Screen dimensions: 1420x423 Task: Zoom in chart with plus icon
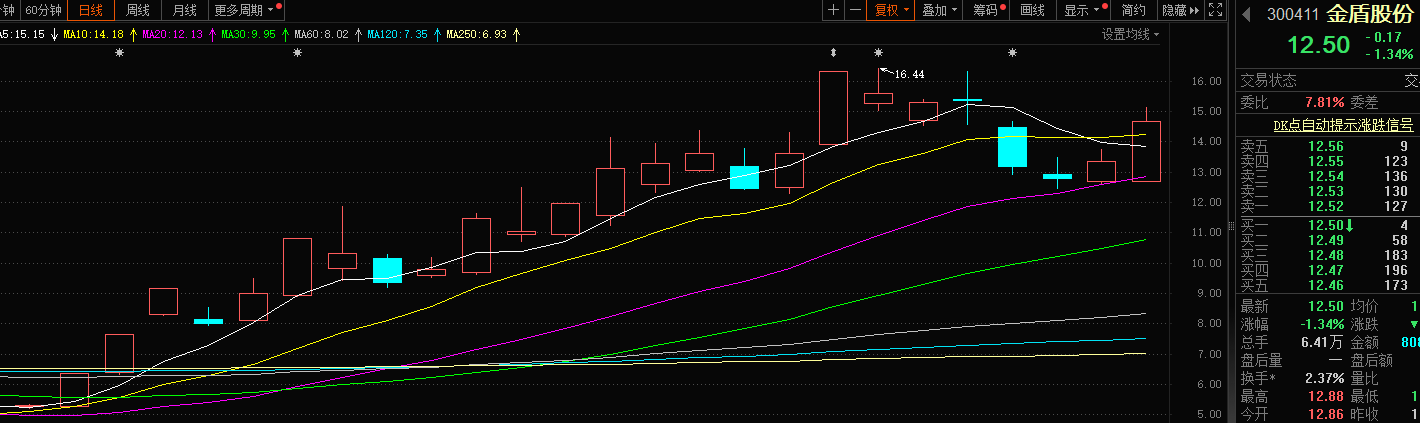click(x=833, y=10)
